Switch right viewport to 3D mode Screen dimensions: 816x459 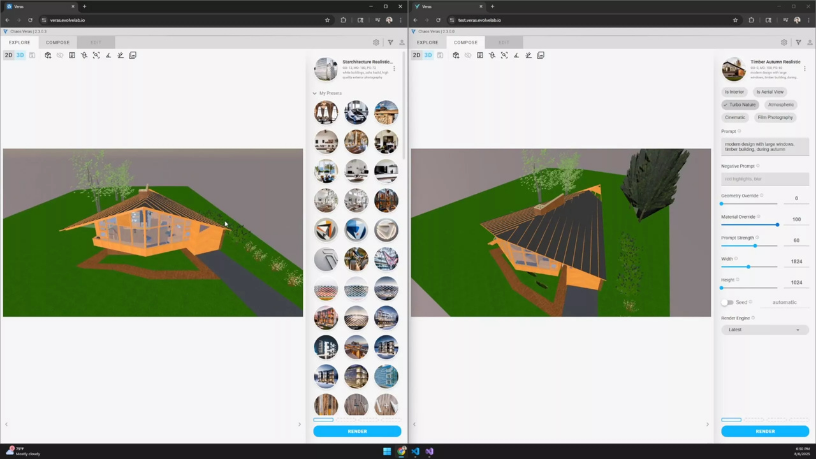428,55
